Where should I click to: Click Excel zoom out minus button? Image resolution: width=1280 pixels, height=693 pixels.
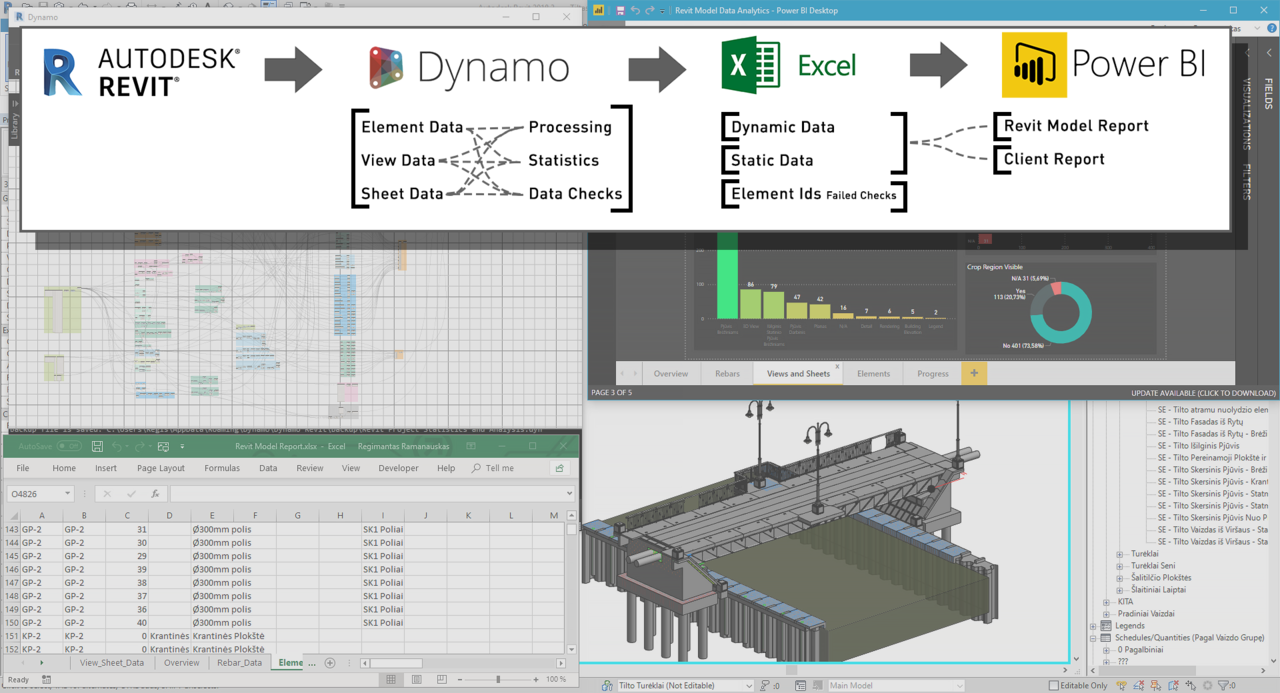[460, 680]
